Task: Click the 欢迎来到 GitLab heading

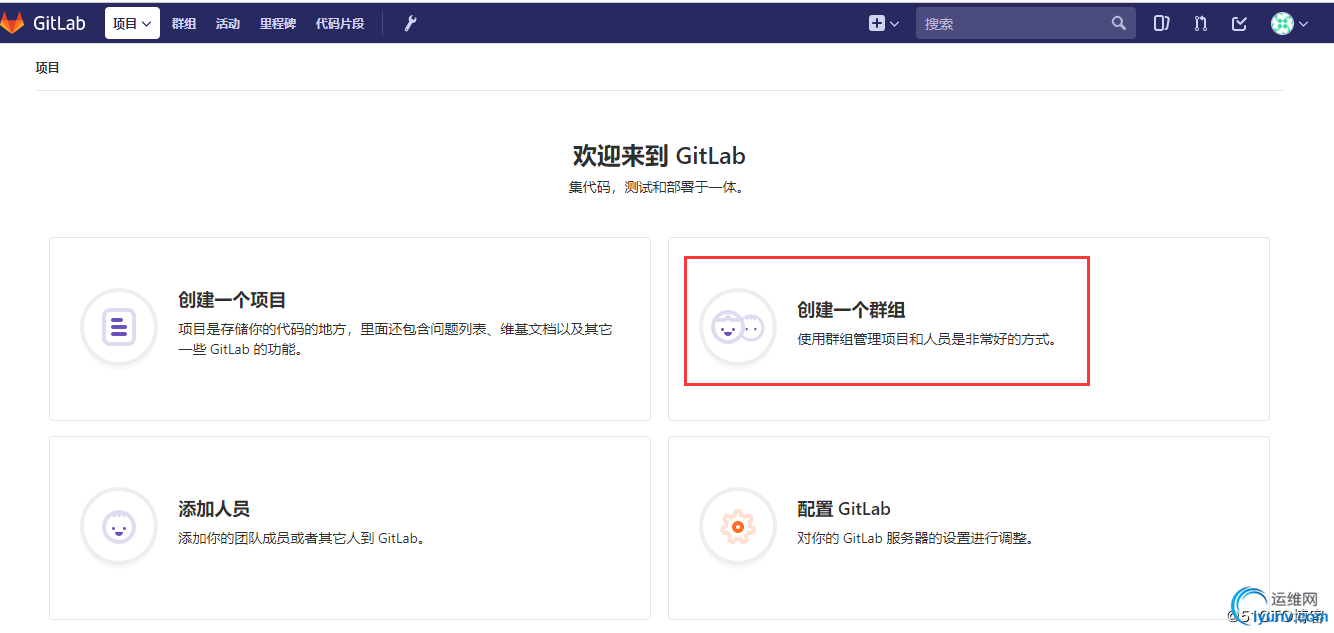Action: coord(659,156)
